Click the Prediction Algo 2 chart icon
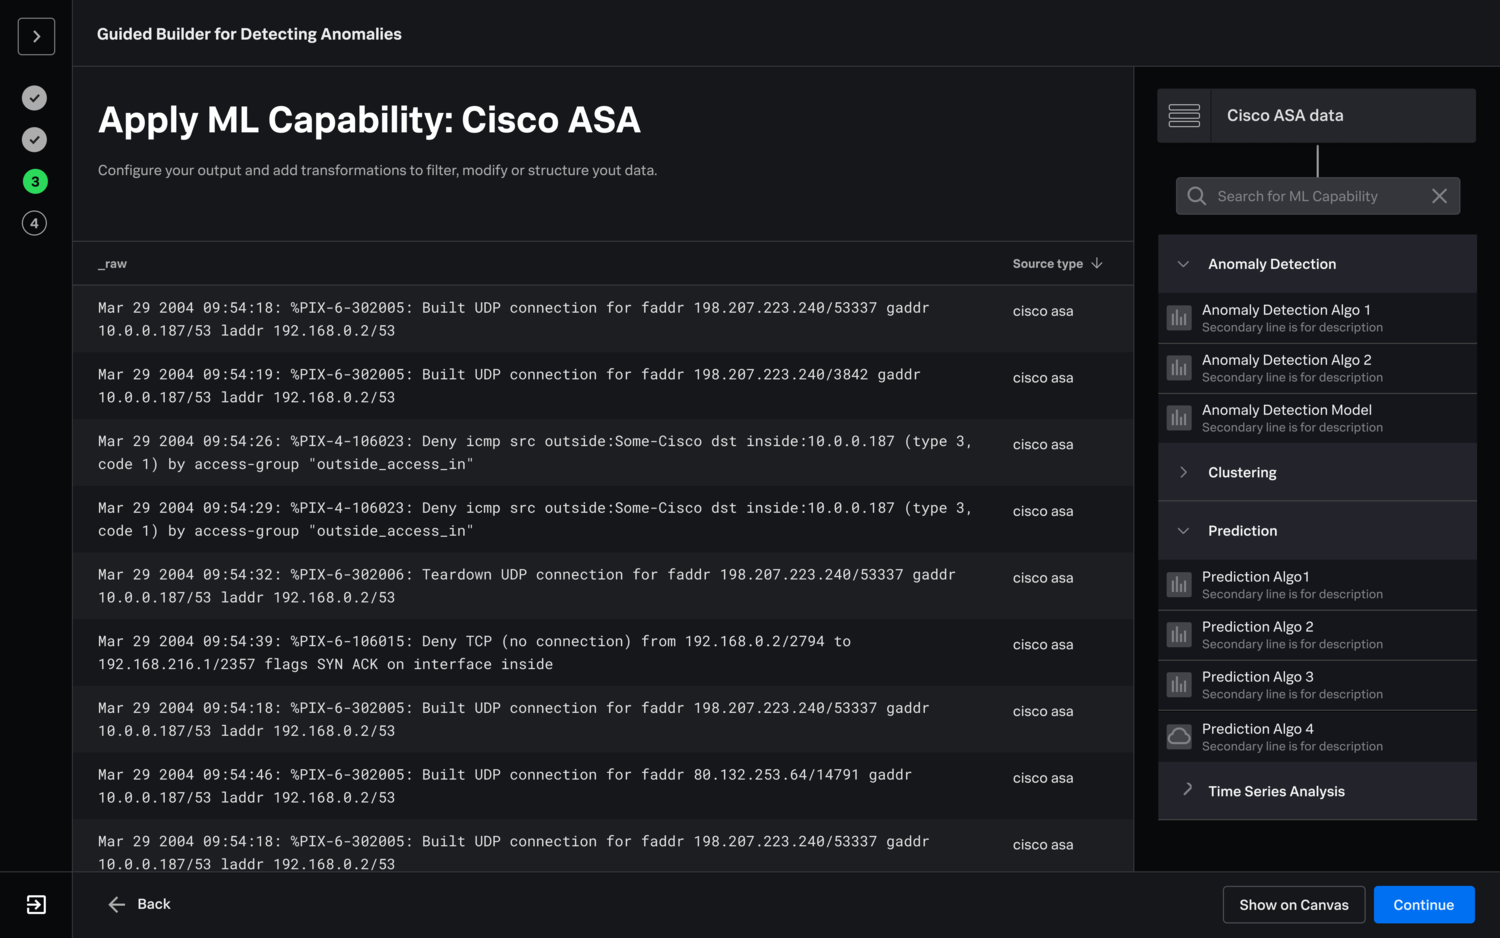 pyautogui.click(x=1179, y=635)
